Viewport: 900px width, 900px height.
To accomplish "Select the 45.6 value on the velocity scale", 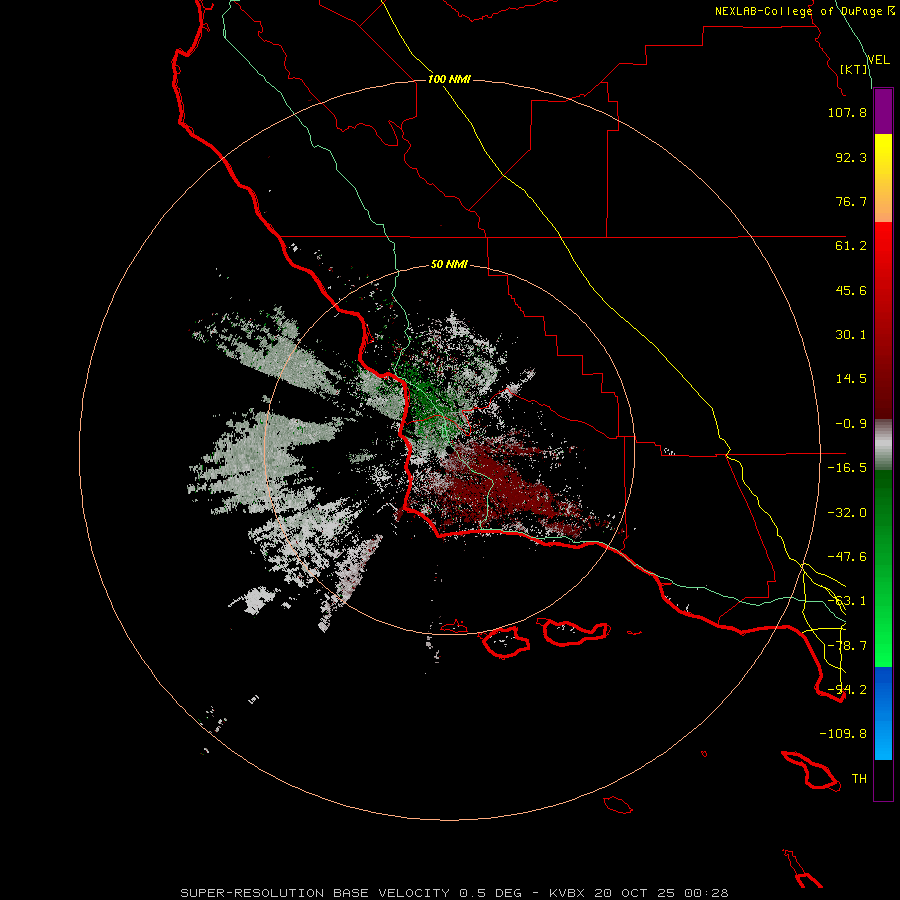I will click(x=851, y=290).
